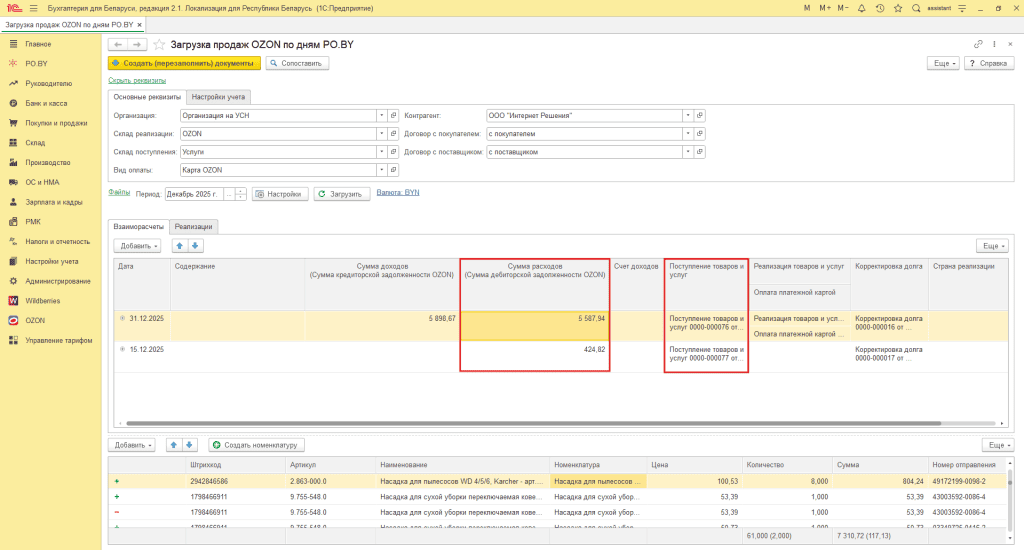The width and height of the screenshot is (1024, 550).
Task: Open Зарплата и кадры section
Action: [54, 202]
